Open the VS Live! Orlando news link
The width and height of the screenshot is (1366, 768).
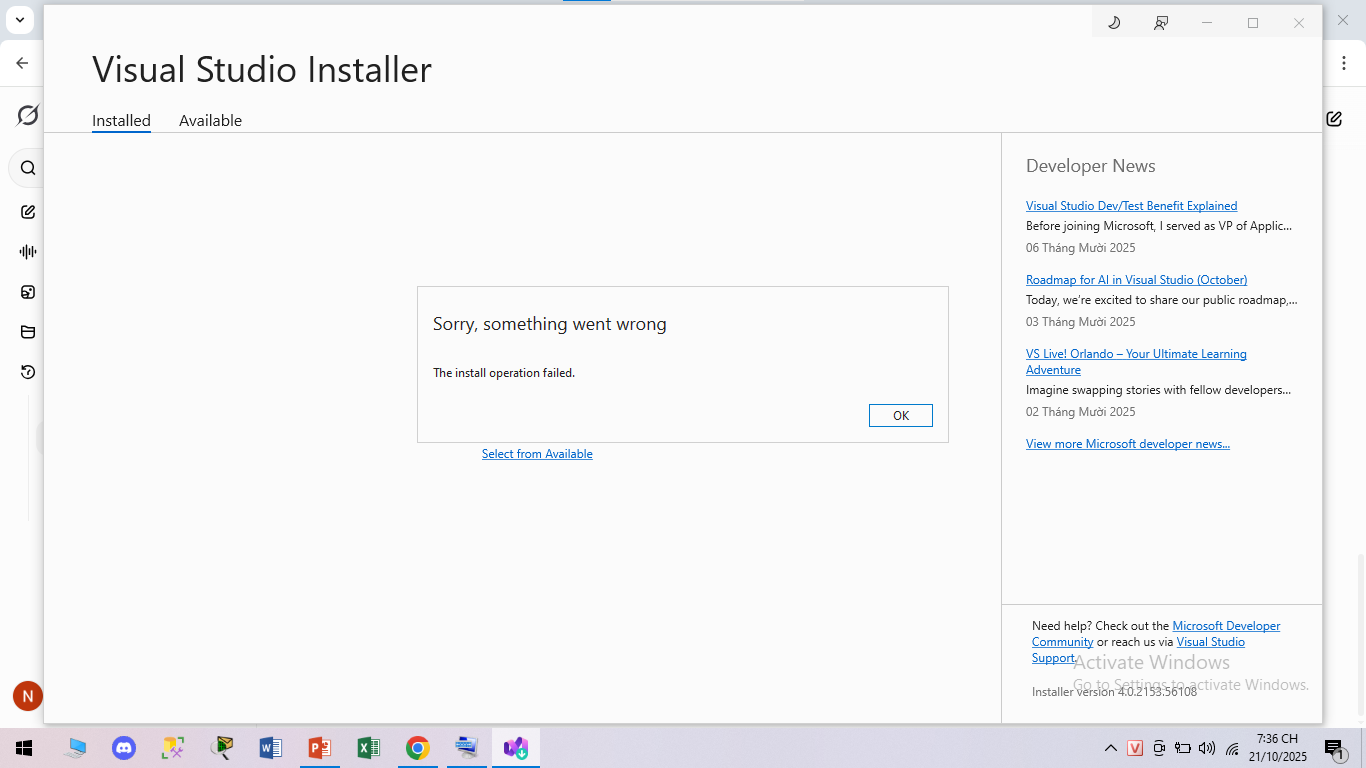click(1136, 354)
